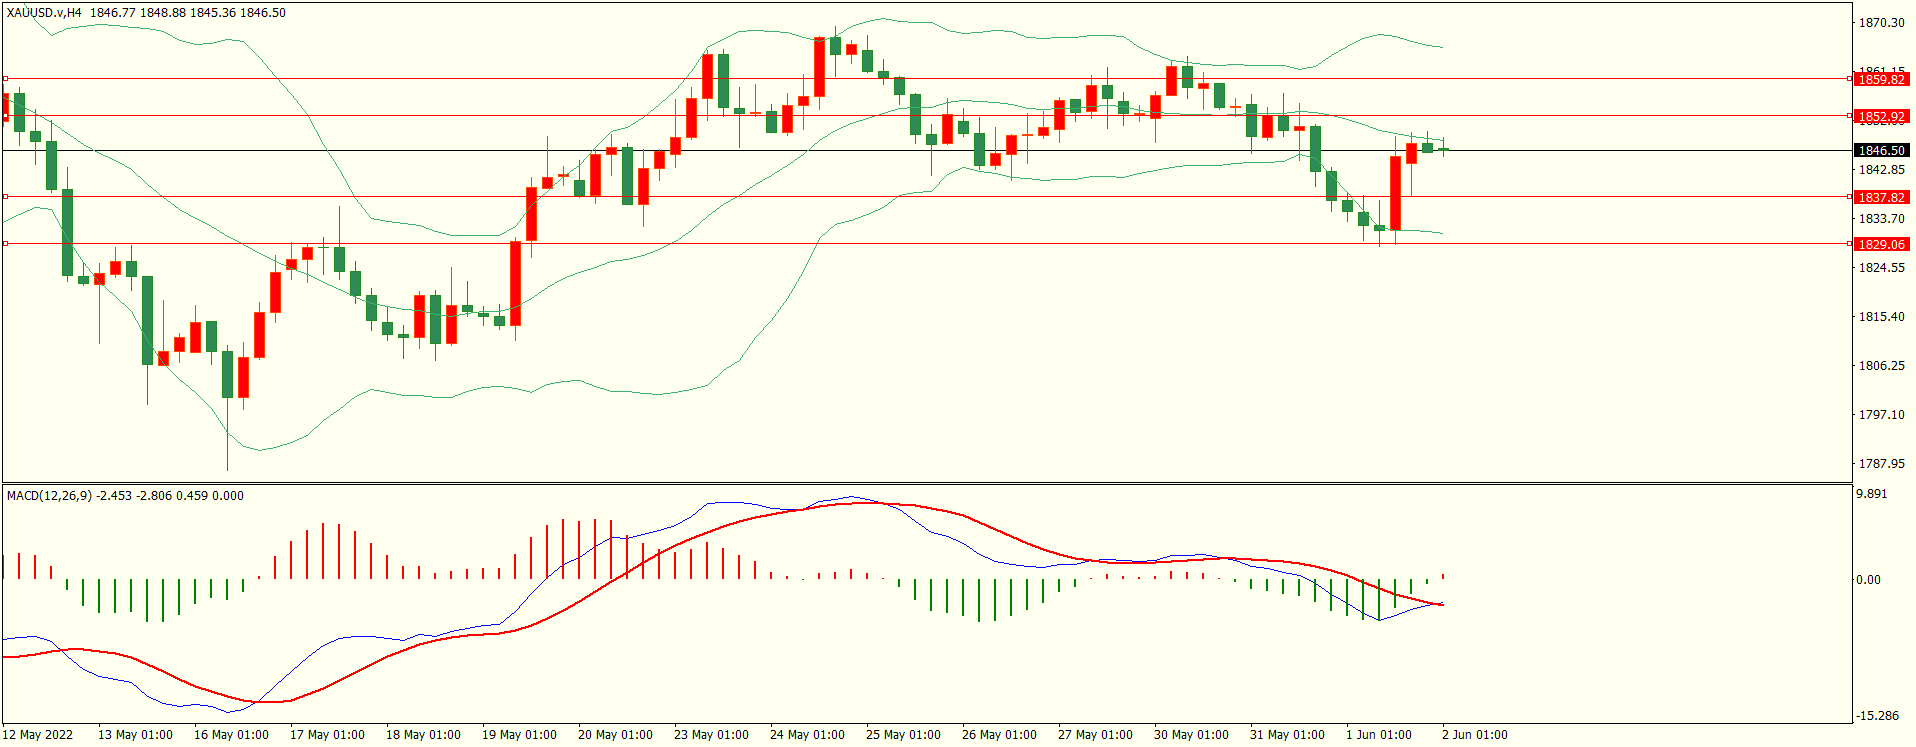Pick the 30 May 01:00 time axis label
This screenshot has height=747, width=1916.
click(x=1191, y=734)
